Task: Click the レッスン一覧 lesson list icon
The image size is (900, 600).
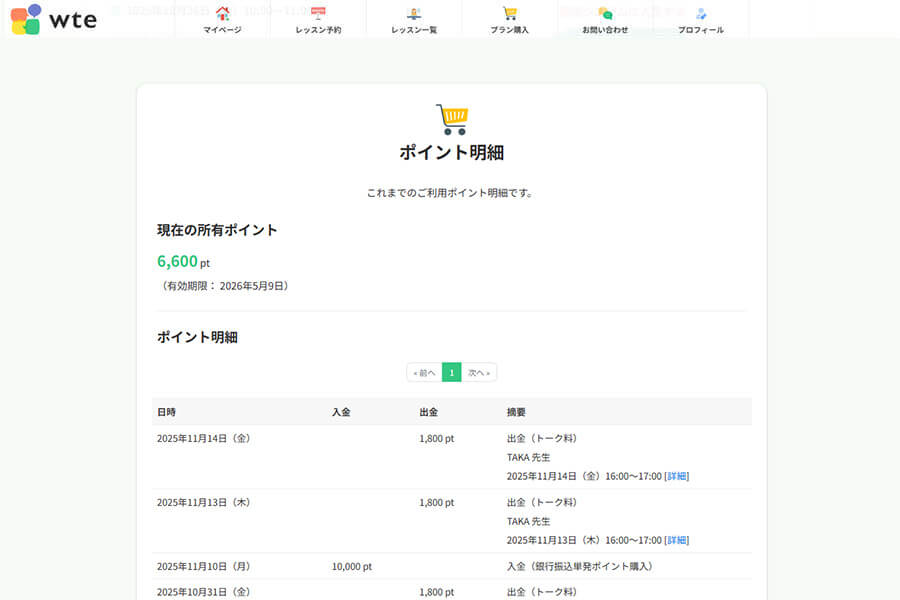Action: click(x=414, y=12)
